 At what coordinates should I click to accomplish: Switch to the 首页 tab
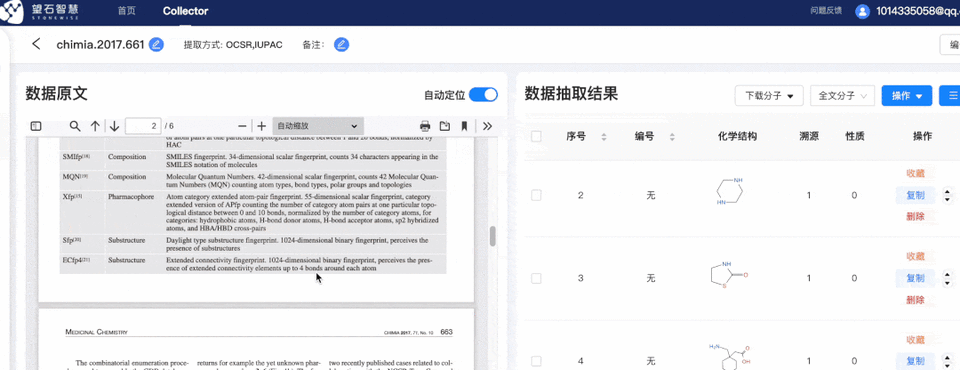127,11
